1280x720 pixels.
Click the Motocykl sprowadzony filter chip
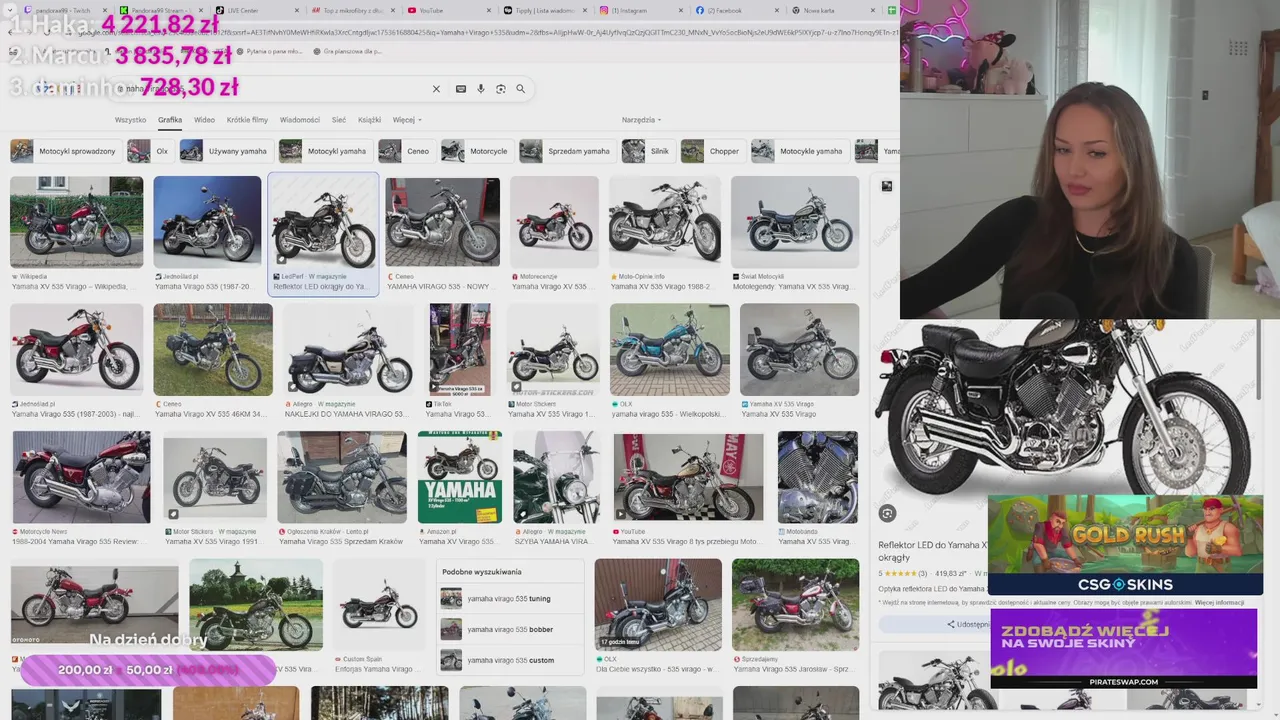pos(65,151)
